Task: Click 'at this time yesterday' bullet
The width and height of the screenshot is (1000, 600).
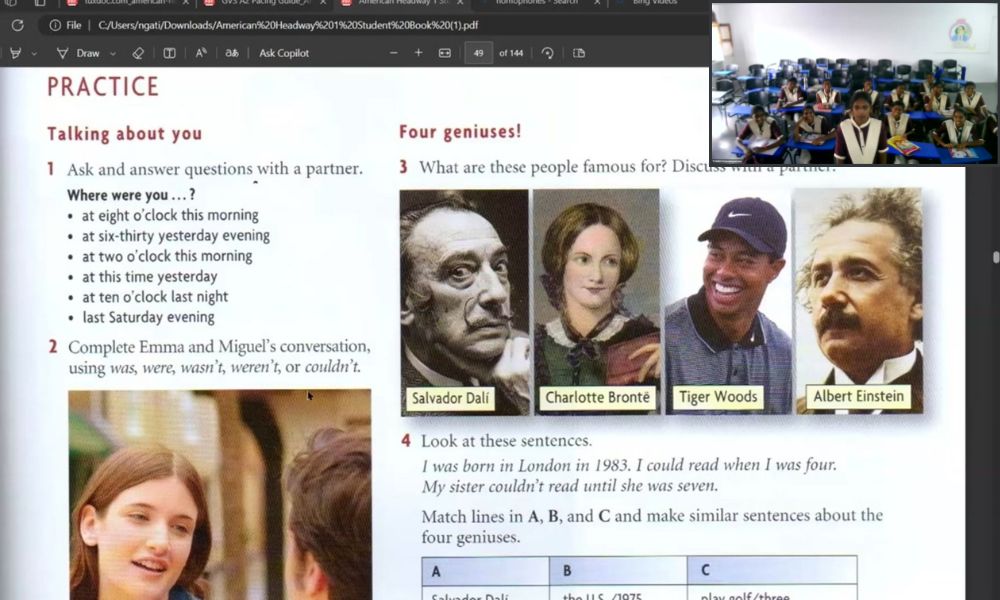Action: pos(150,277)
